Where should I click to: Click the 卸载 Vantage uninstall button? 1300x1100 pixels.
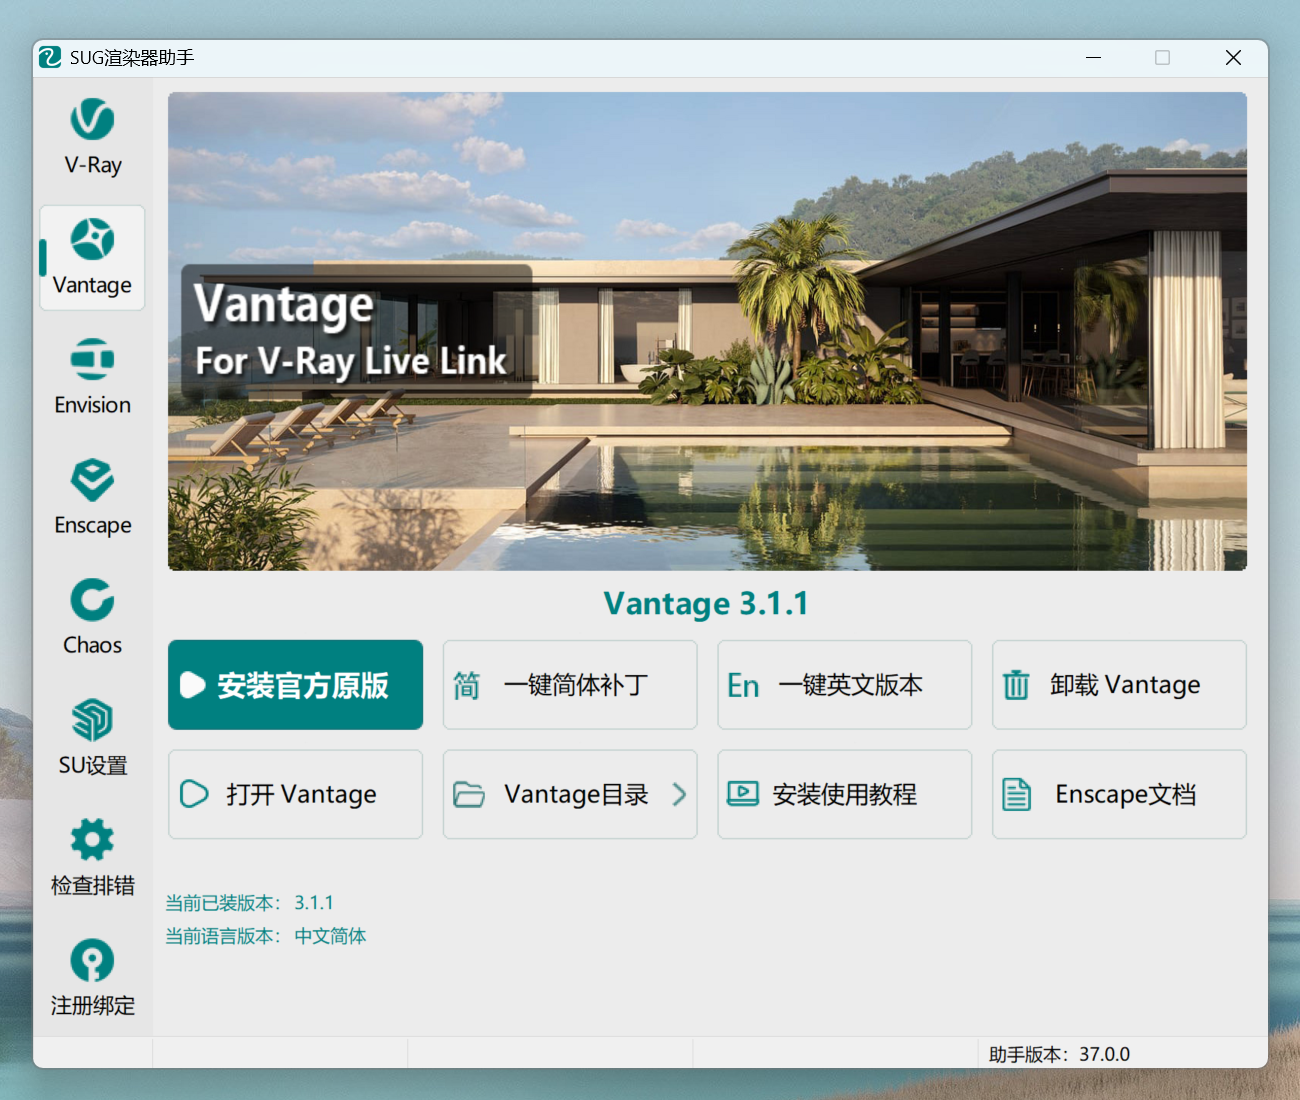click(1119, 685)
